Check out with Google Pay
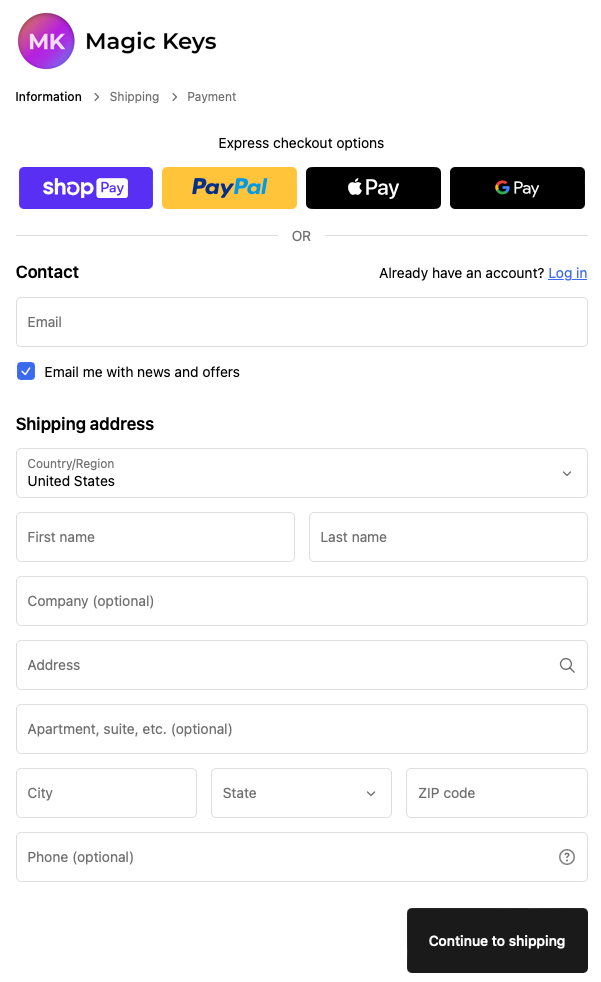 pyautogui.click(x=517, y=188)
